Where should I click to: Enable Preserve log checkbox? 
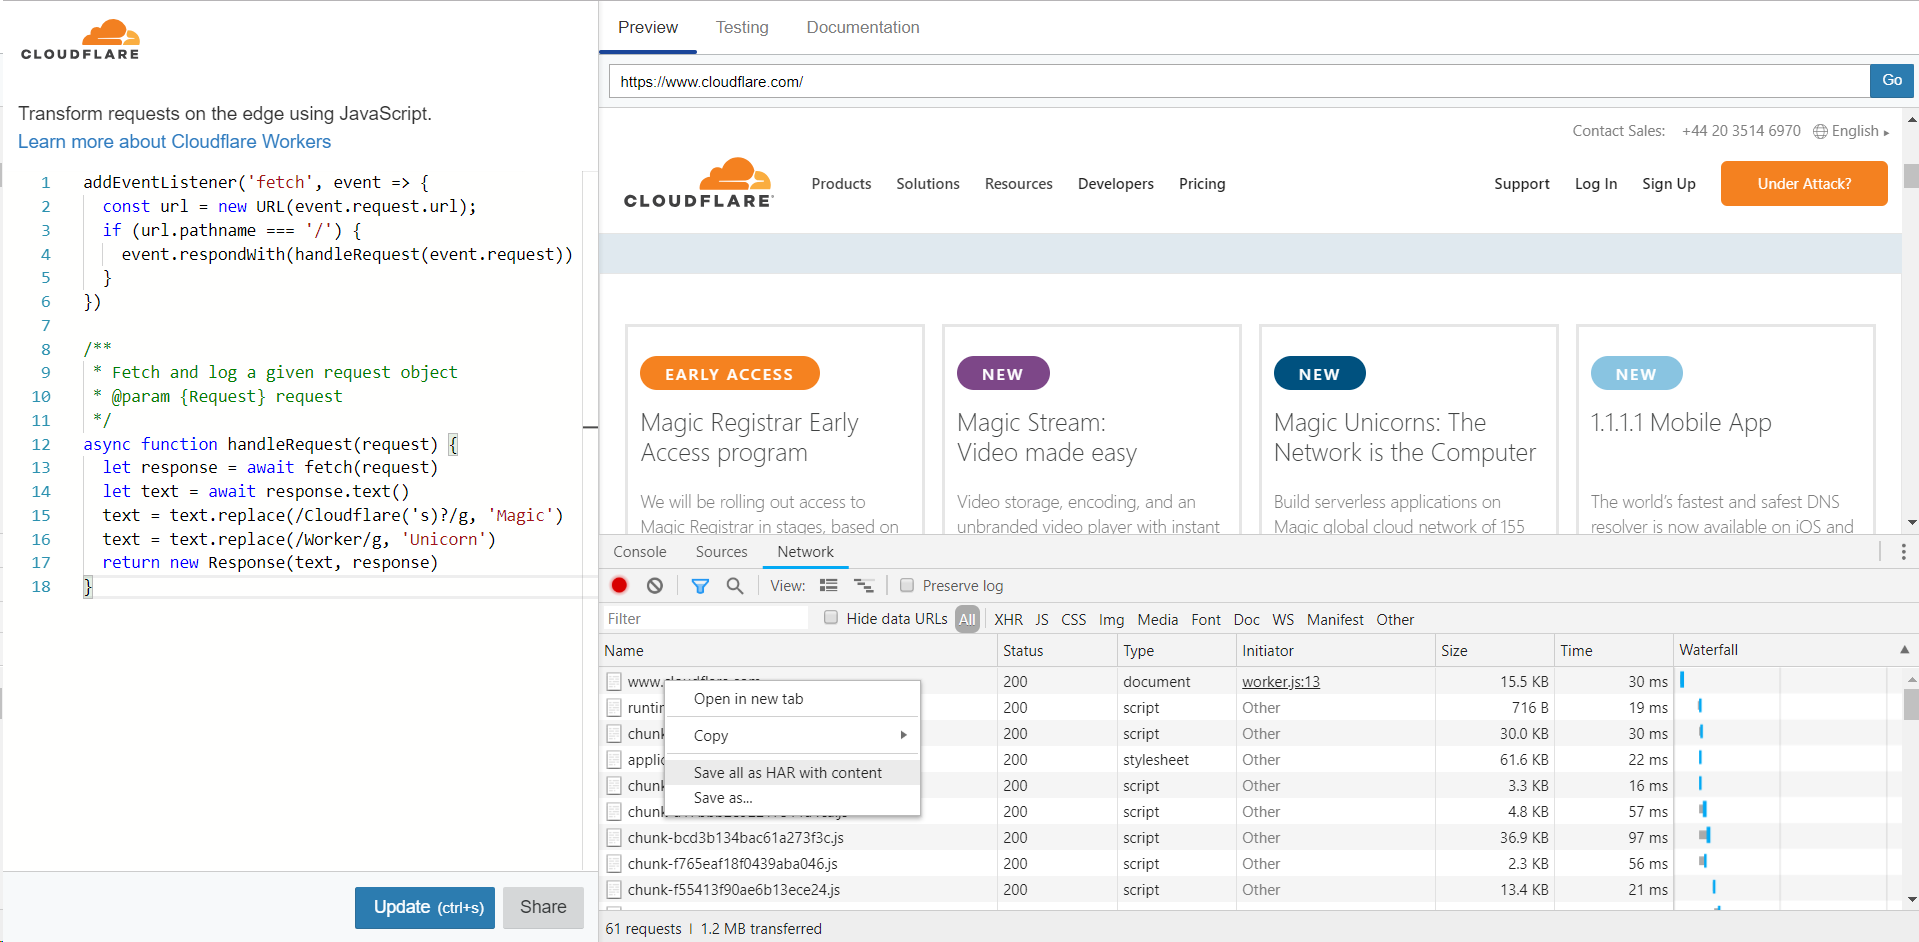(x=907, y=585)
